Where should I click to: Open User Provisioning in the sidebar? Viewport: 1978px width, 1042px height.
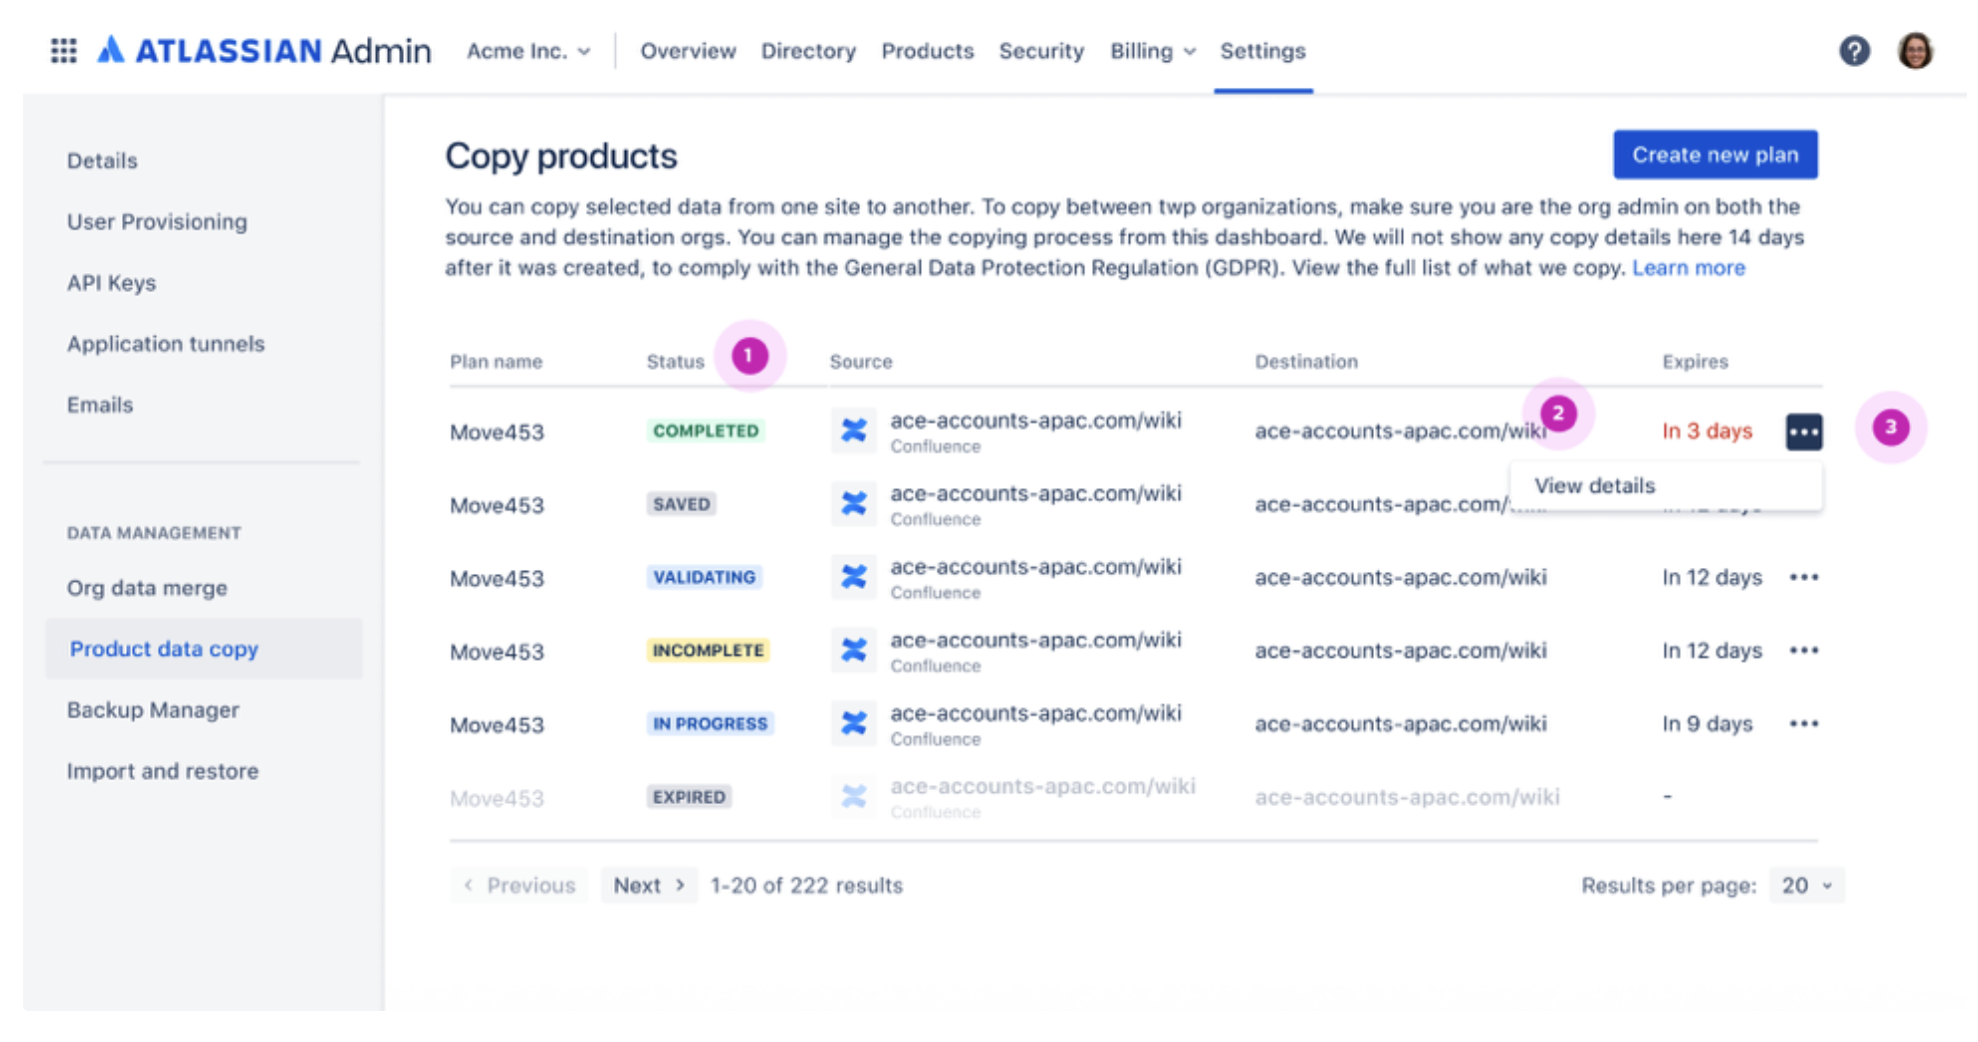(157, 222)
